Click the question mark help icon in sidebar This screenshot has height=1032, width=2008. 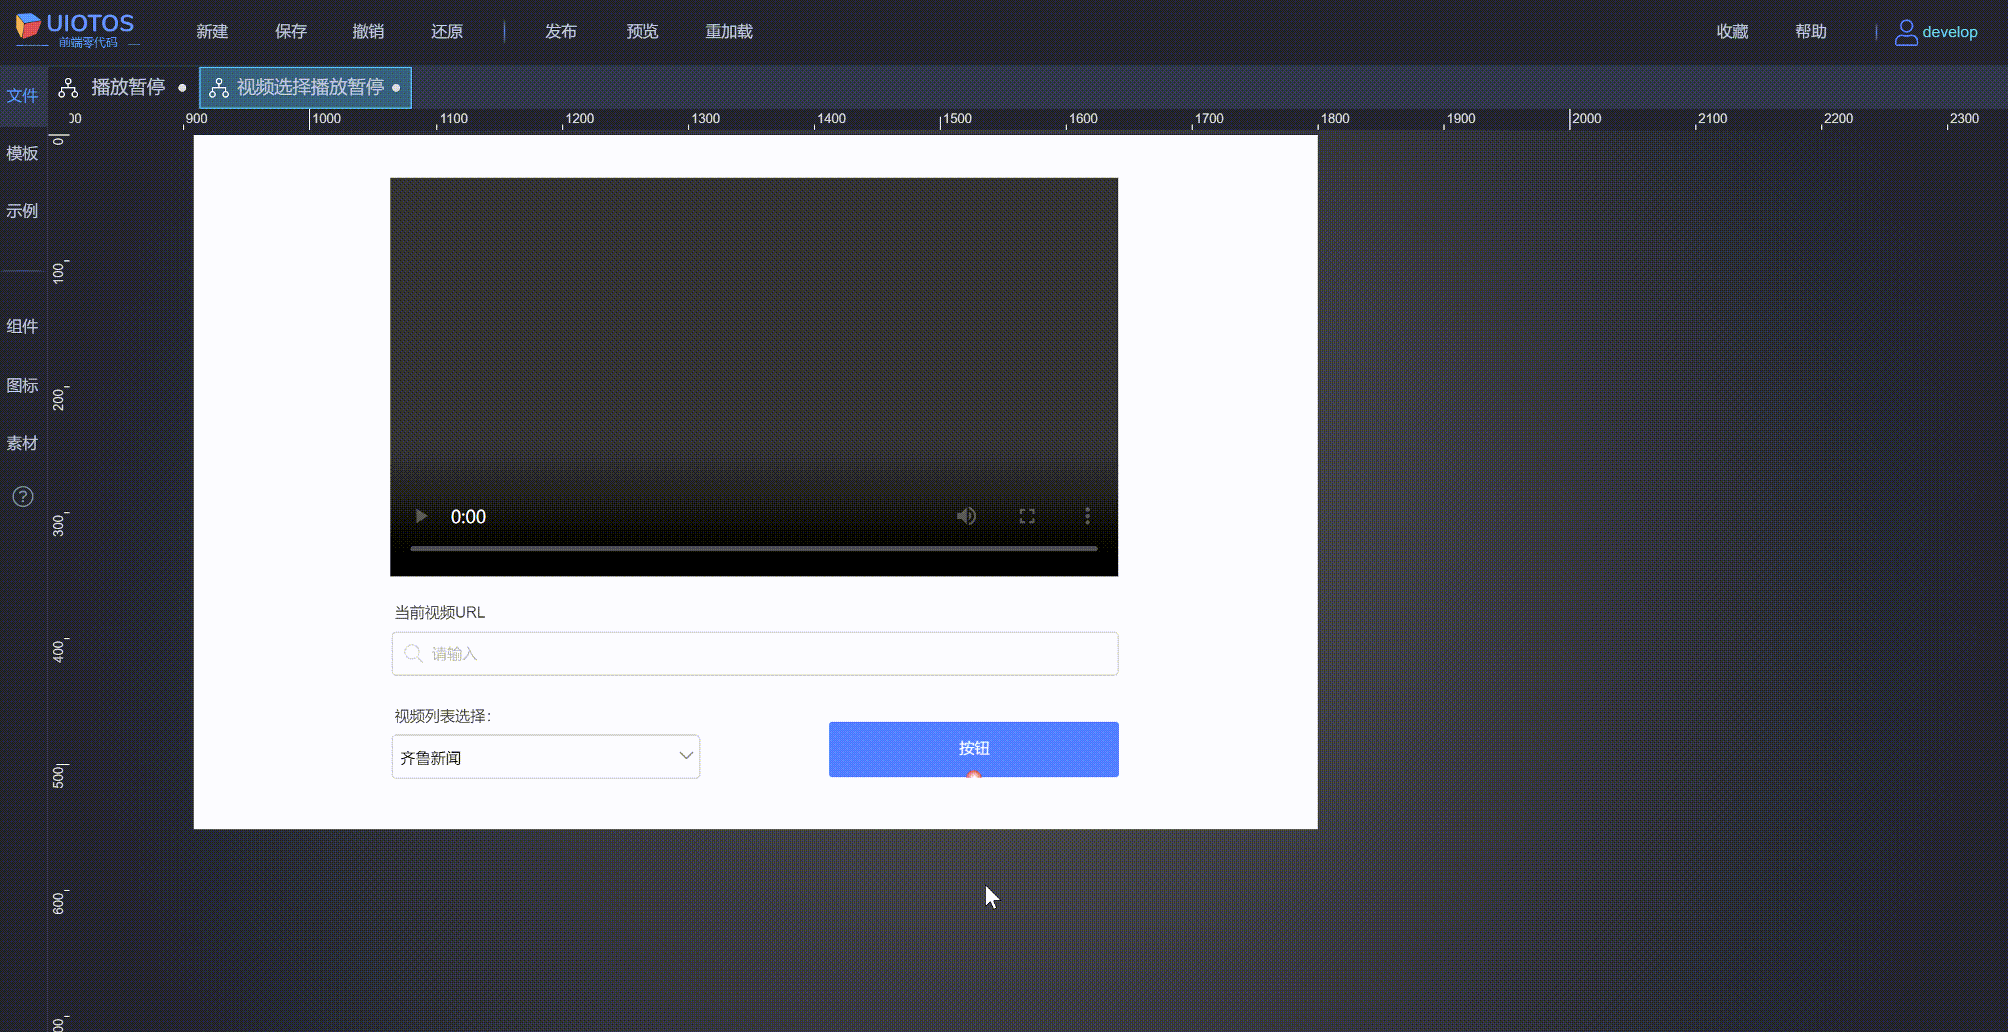(22, 496)
